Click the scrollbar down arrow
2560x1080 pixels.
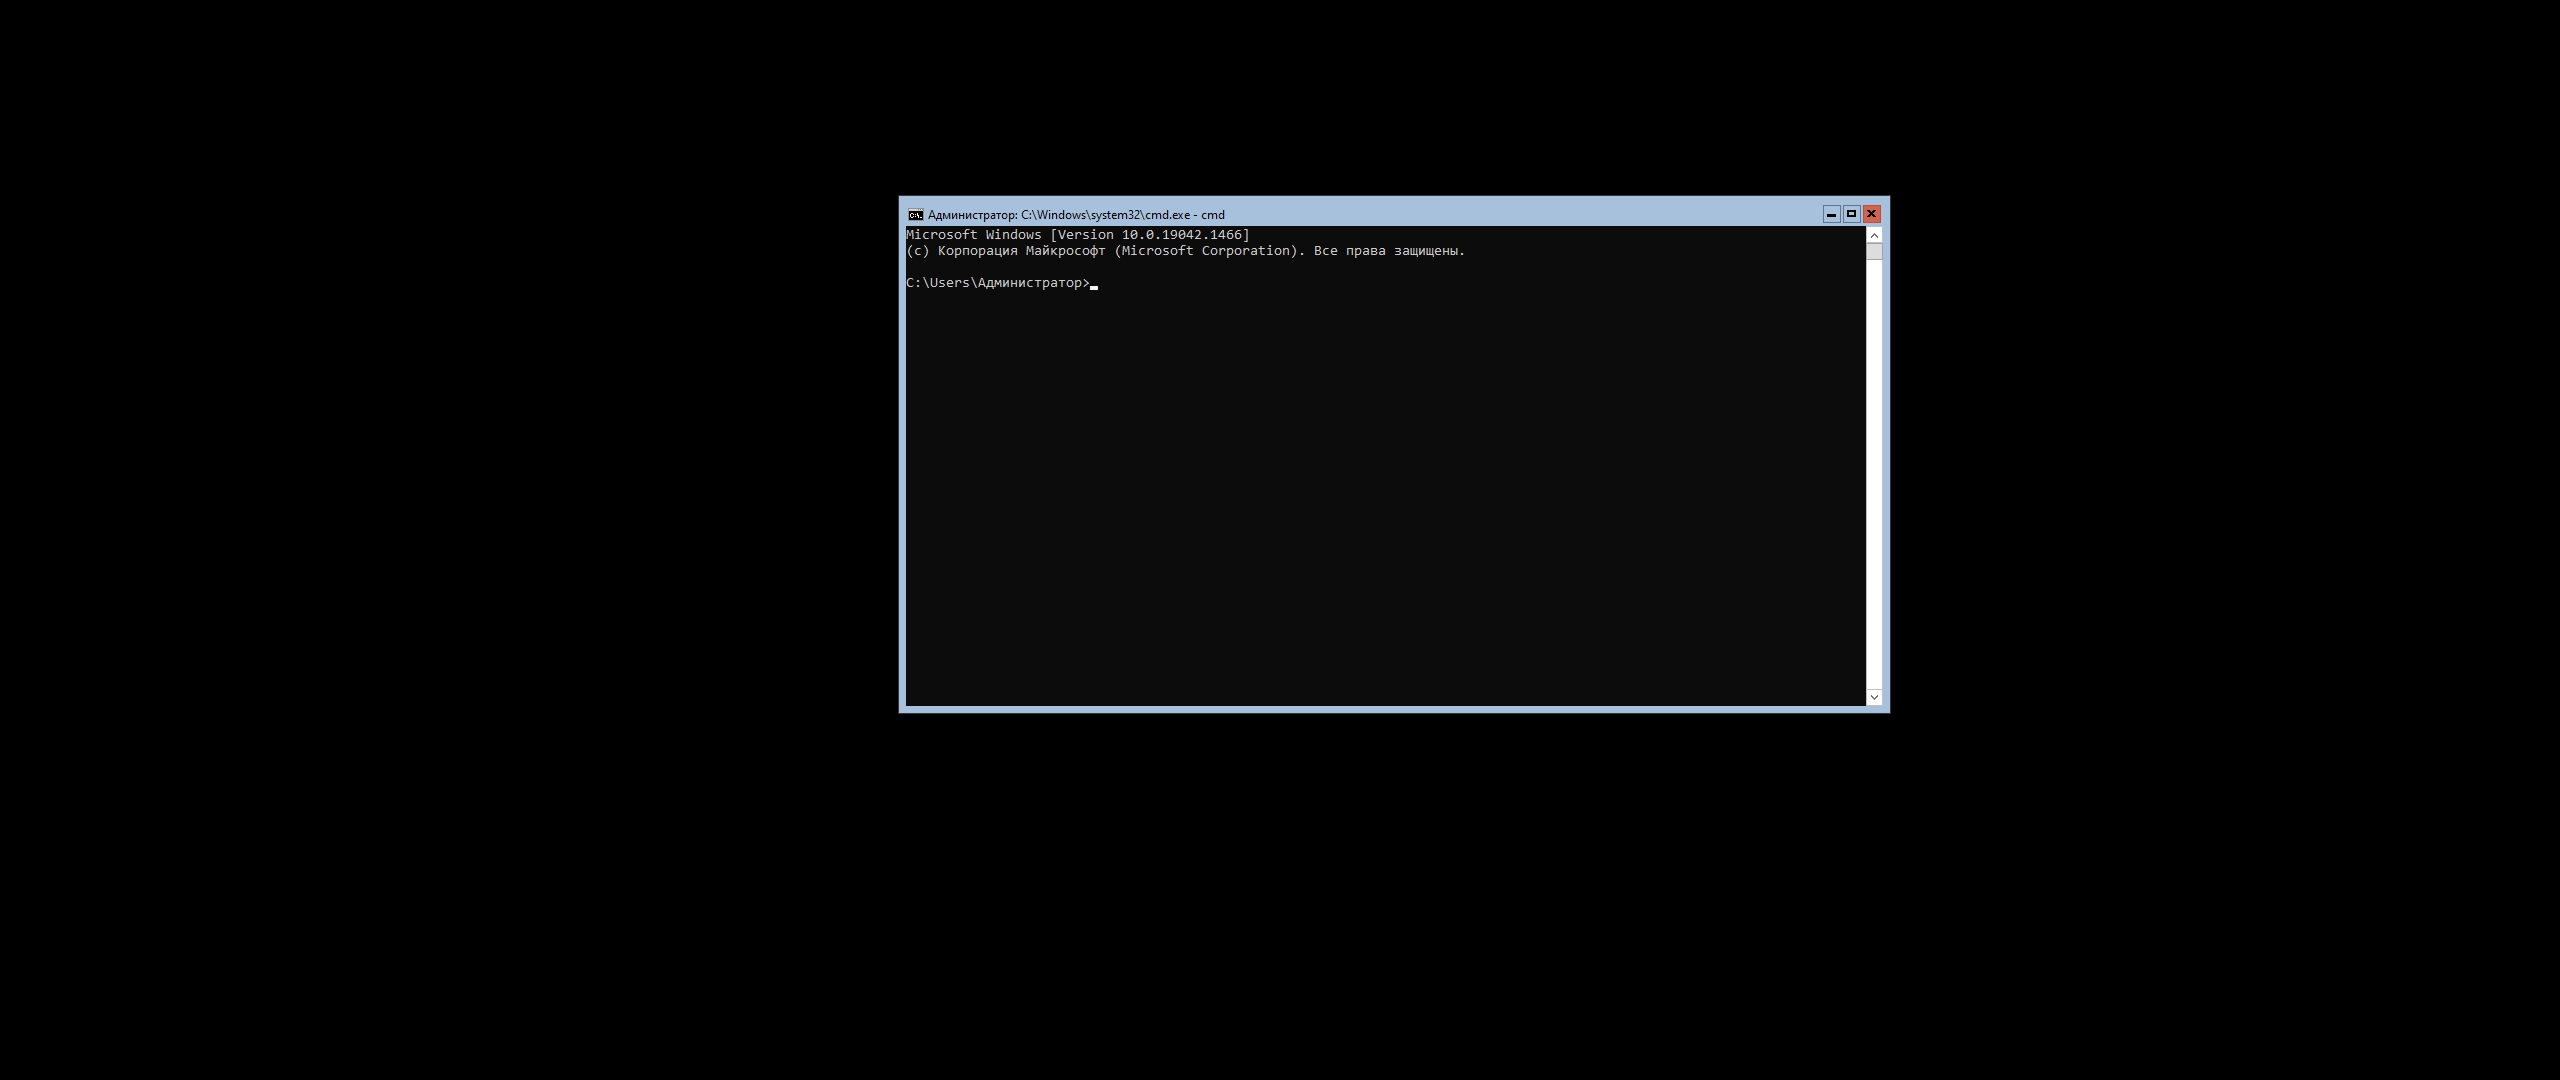click(x=1874, y=697)
